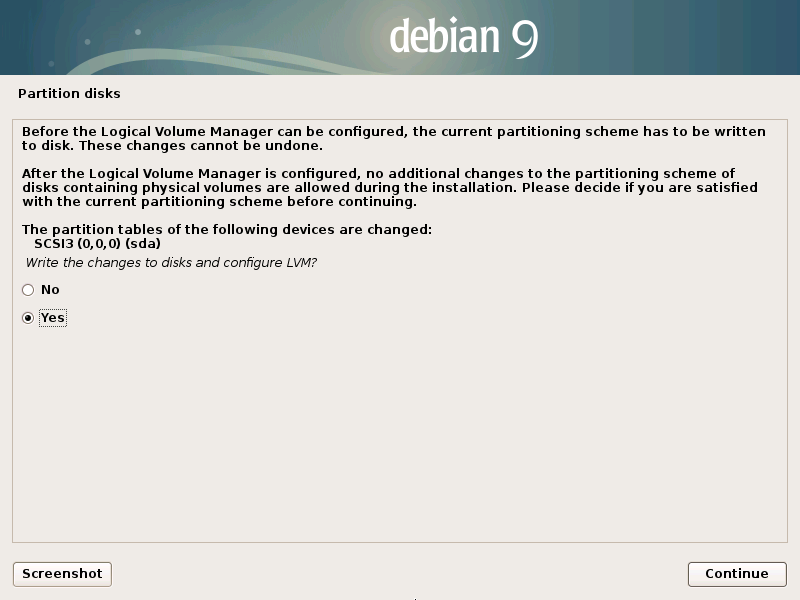Click the empty area of the dialog panel
Image resolution: width=800 pixels, height=600 pixels.
point(400,434)
